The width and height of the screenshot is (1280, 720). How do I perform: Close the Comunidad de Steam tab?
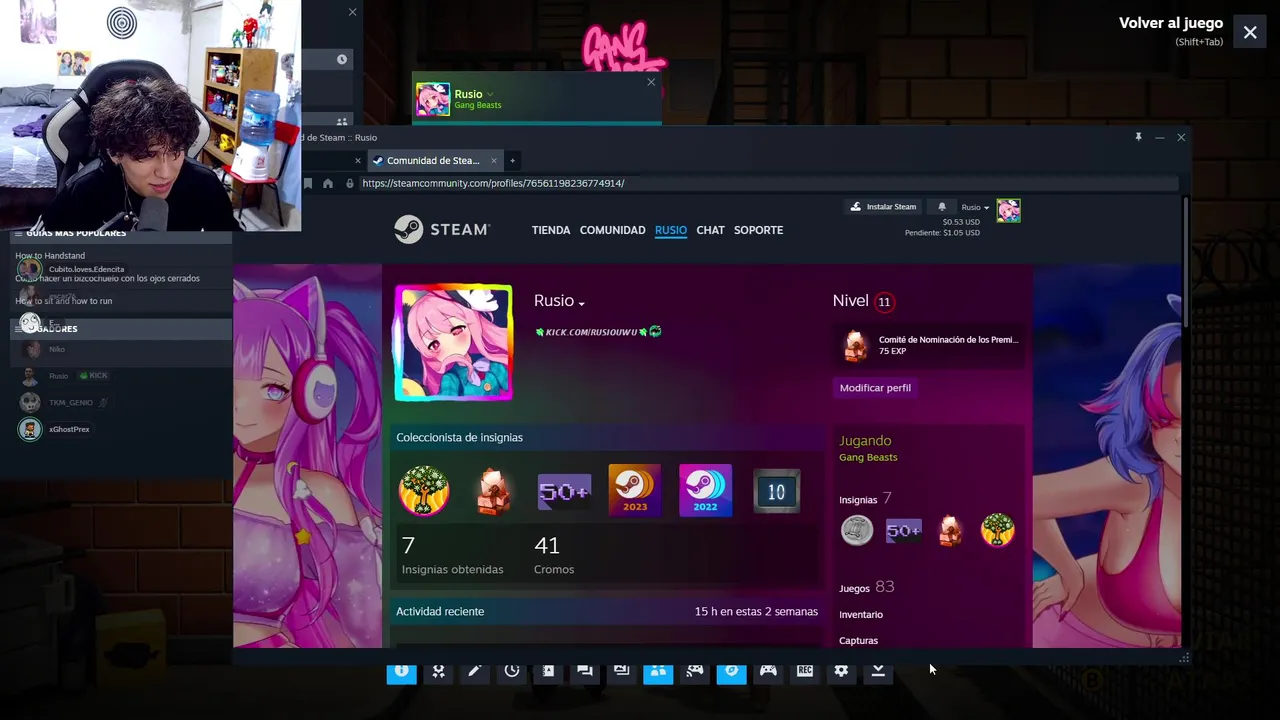(x=493, y=160)
